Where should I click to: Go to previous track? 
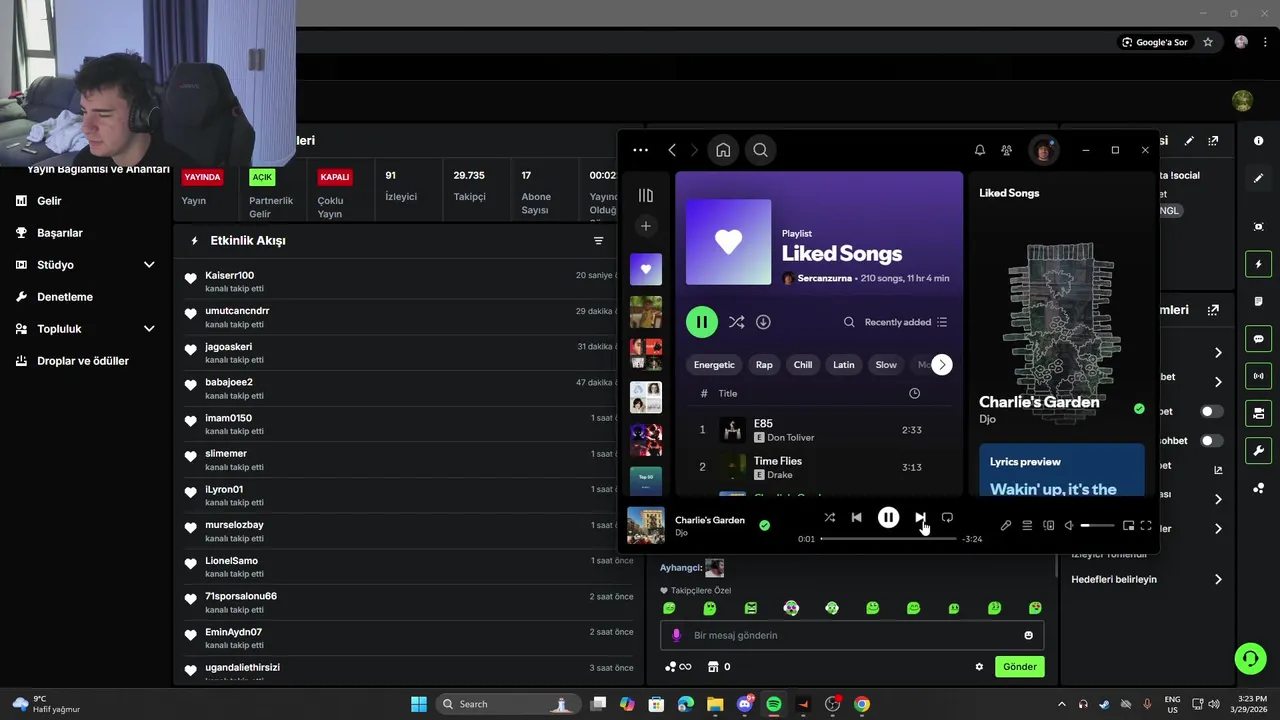click(856, 517)
